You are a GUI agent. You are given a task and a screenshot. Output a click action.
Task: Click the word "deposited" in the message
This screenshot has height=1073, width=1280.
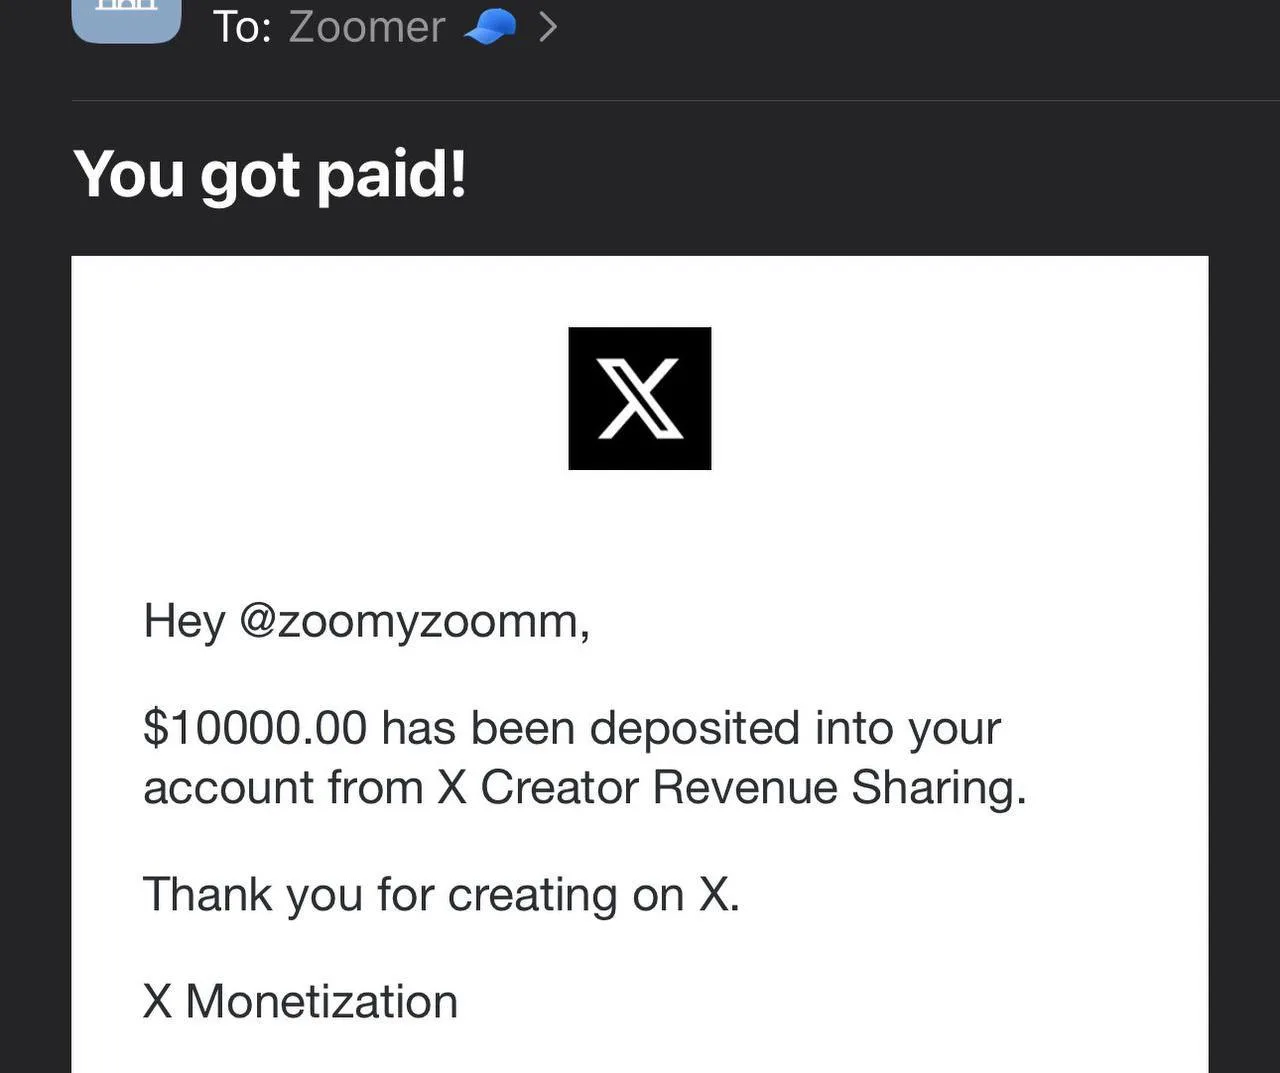click(695, 728)
